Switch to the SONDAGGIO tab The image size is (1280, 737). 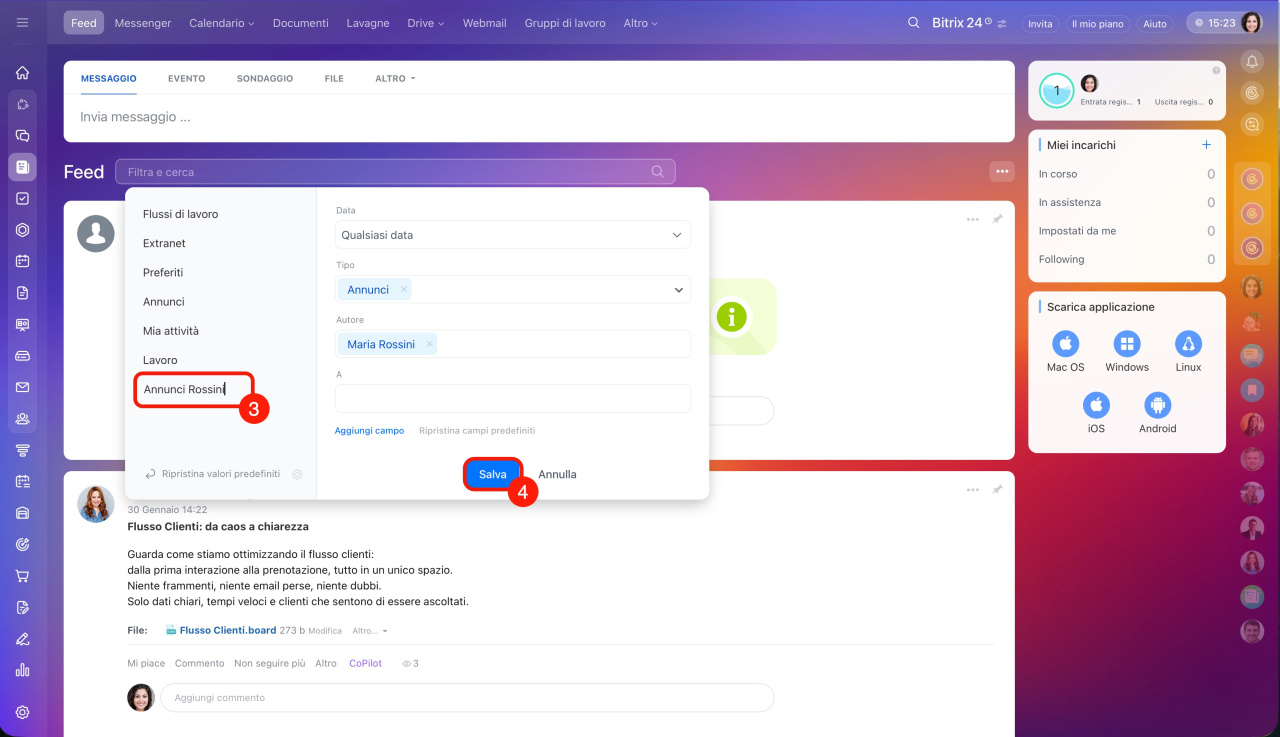tap(264, 78)
